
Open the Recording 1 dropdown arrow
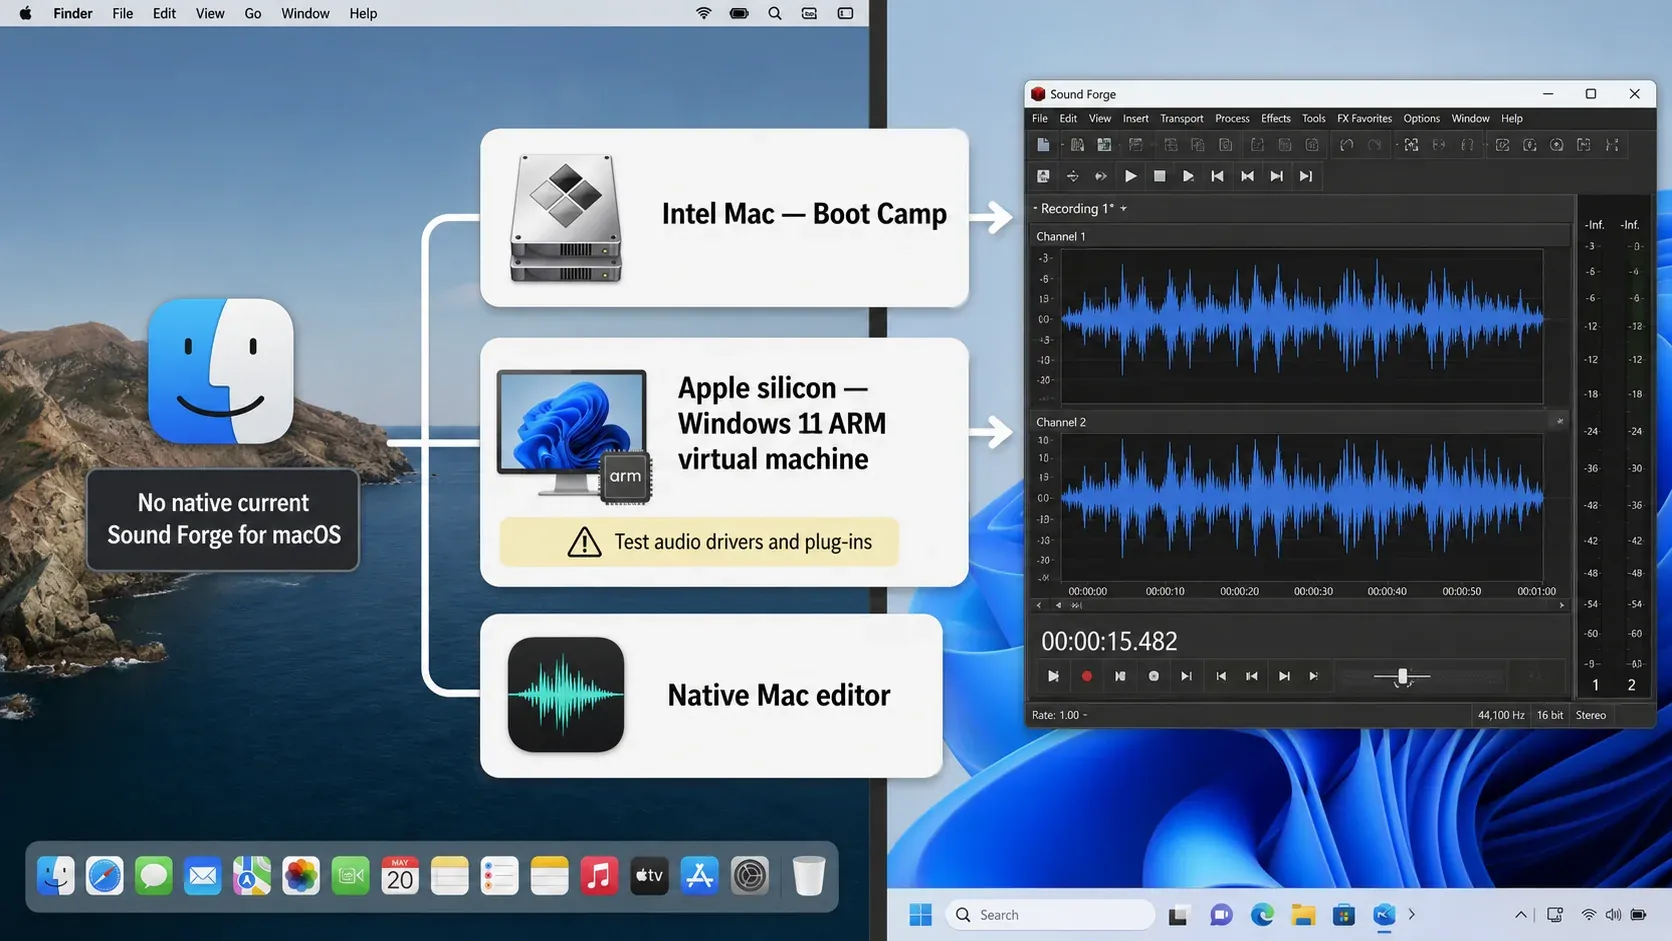pyautogui.click(x=1124, y=209)
